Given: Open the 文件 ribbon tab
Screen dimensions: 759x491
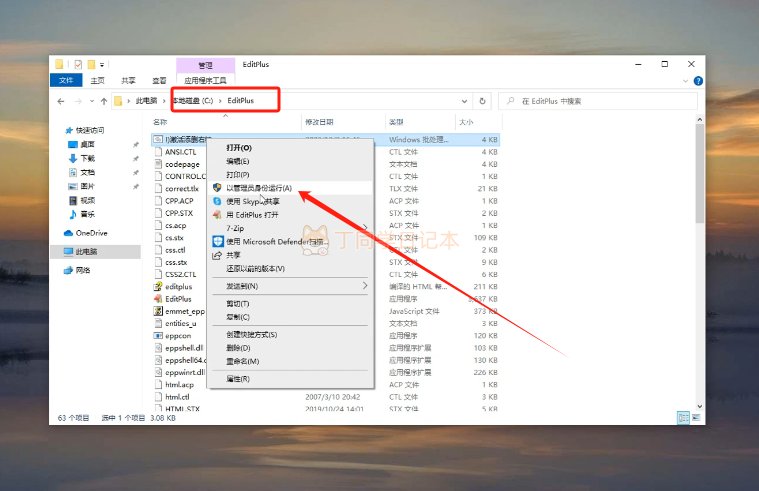Looking at the screenshot, I should [x=66, y=80].
